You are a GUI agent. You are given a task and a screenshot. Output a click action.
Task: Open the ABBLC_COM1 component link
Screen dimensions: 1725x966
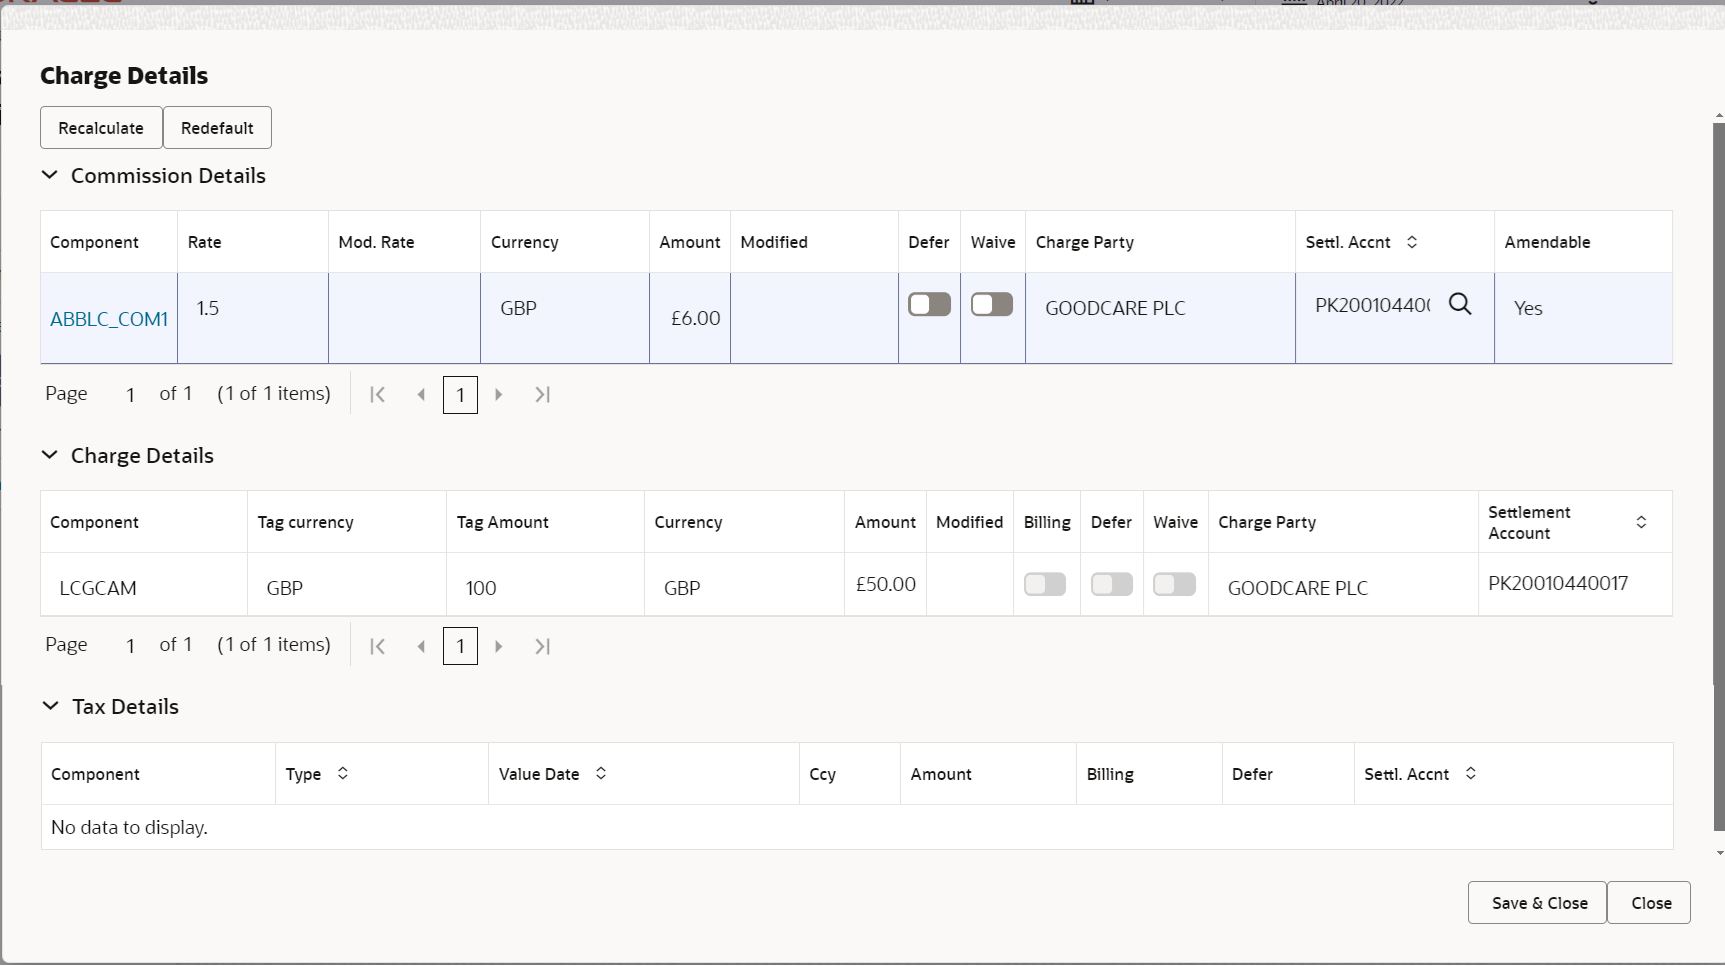pyautogui.click(x=108, y=318)
